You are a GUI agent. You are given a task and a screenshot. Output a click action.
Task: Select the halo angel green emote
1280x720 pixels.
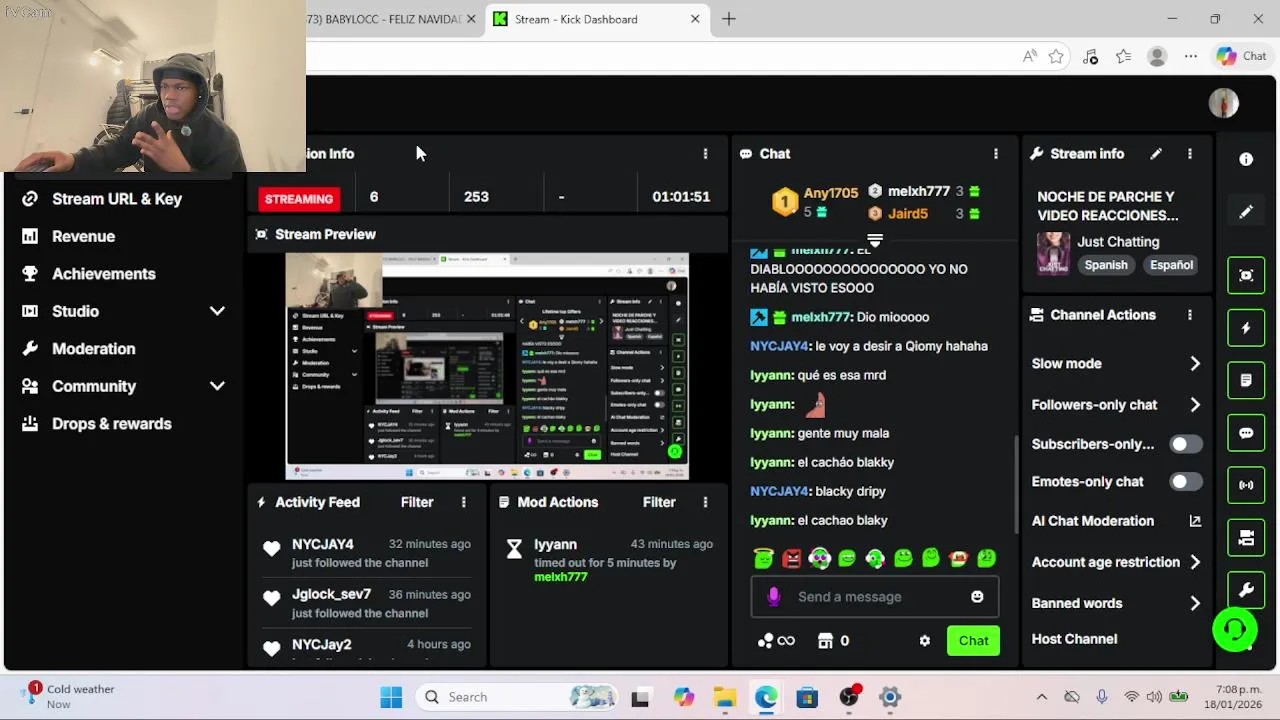pyautogui.click(x=764, y=559)
